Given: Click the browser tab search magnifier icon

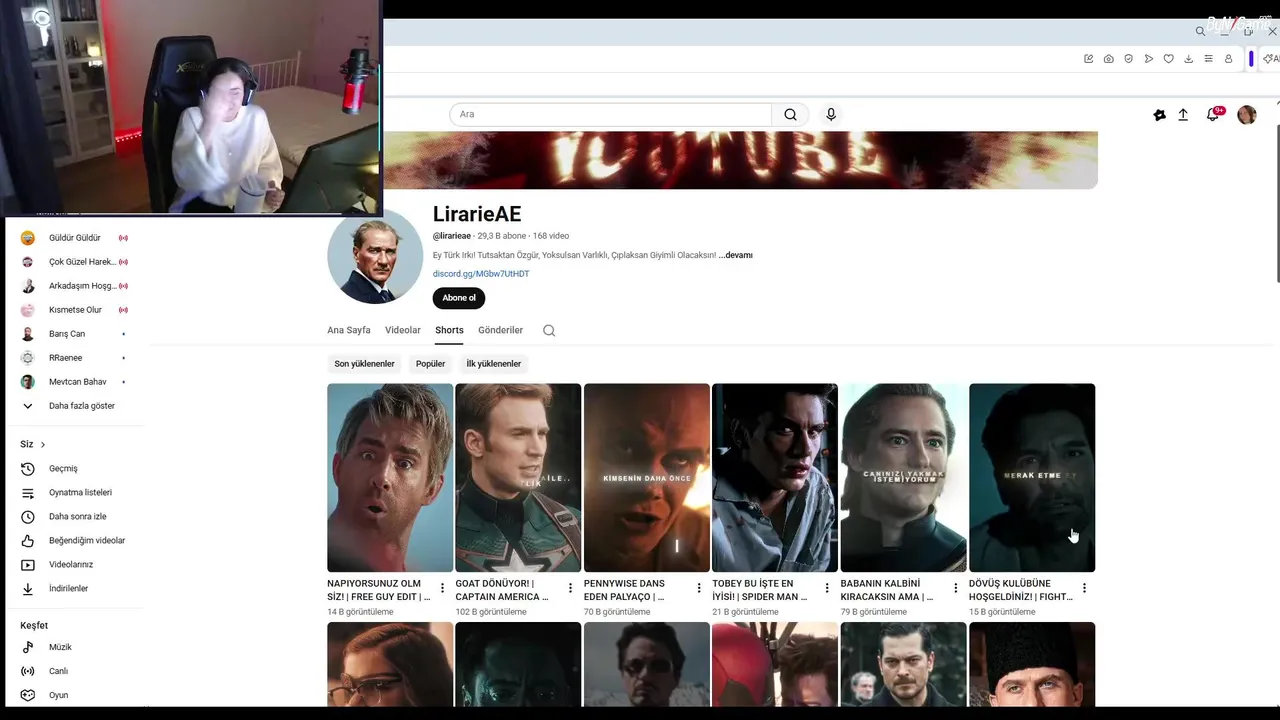Looking at the screenshot, I should click(x=1200, y=31).
